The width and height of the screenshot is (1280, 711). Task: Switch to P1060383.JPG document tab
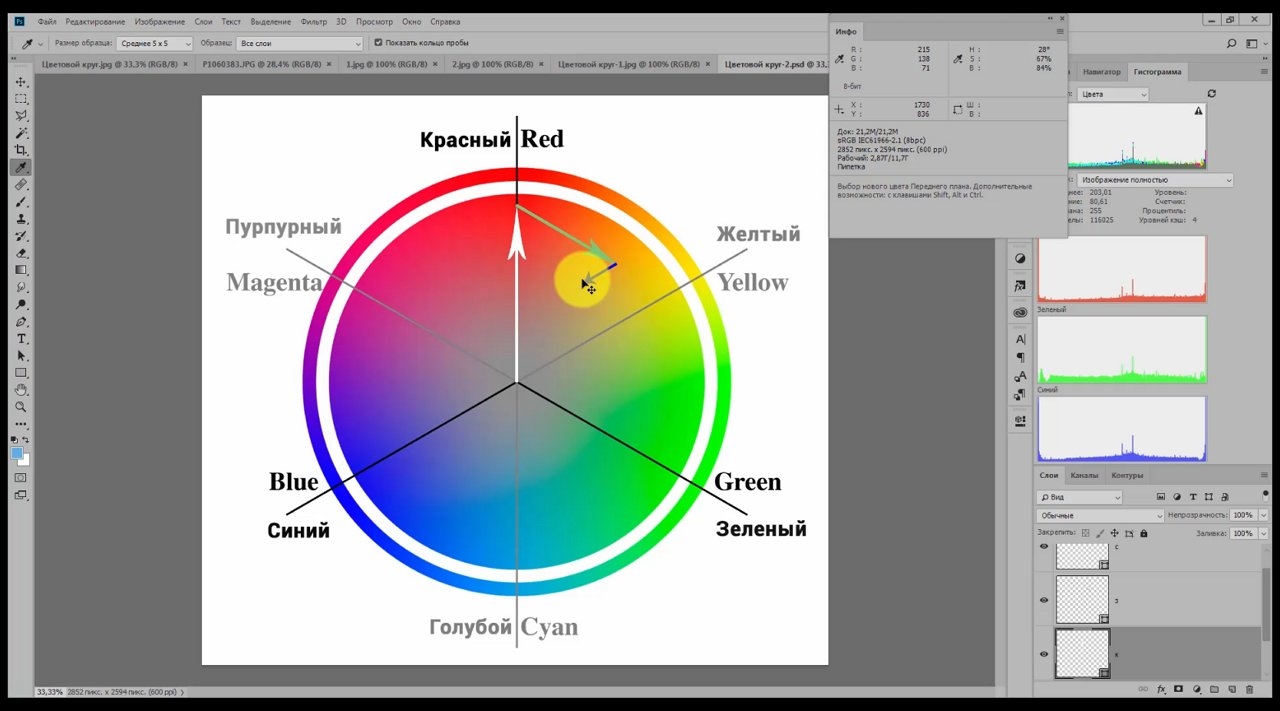click(x=261, y=64)
